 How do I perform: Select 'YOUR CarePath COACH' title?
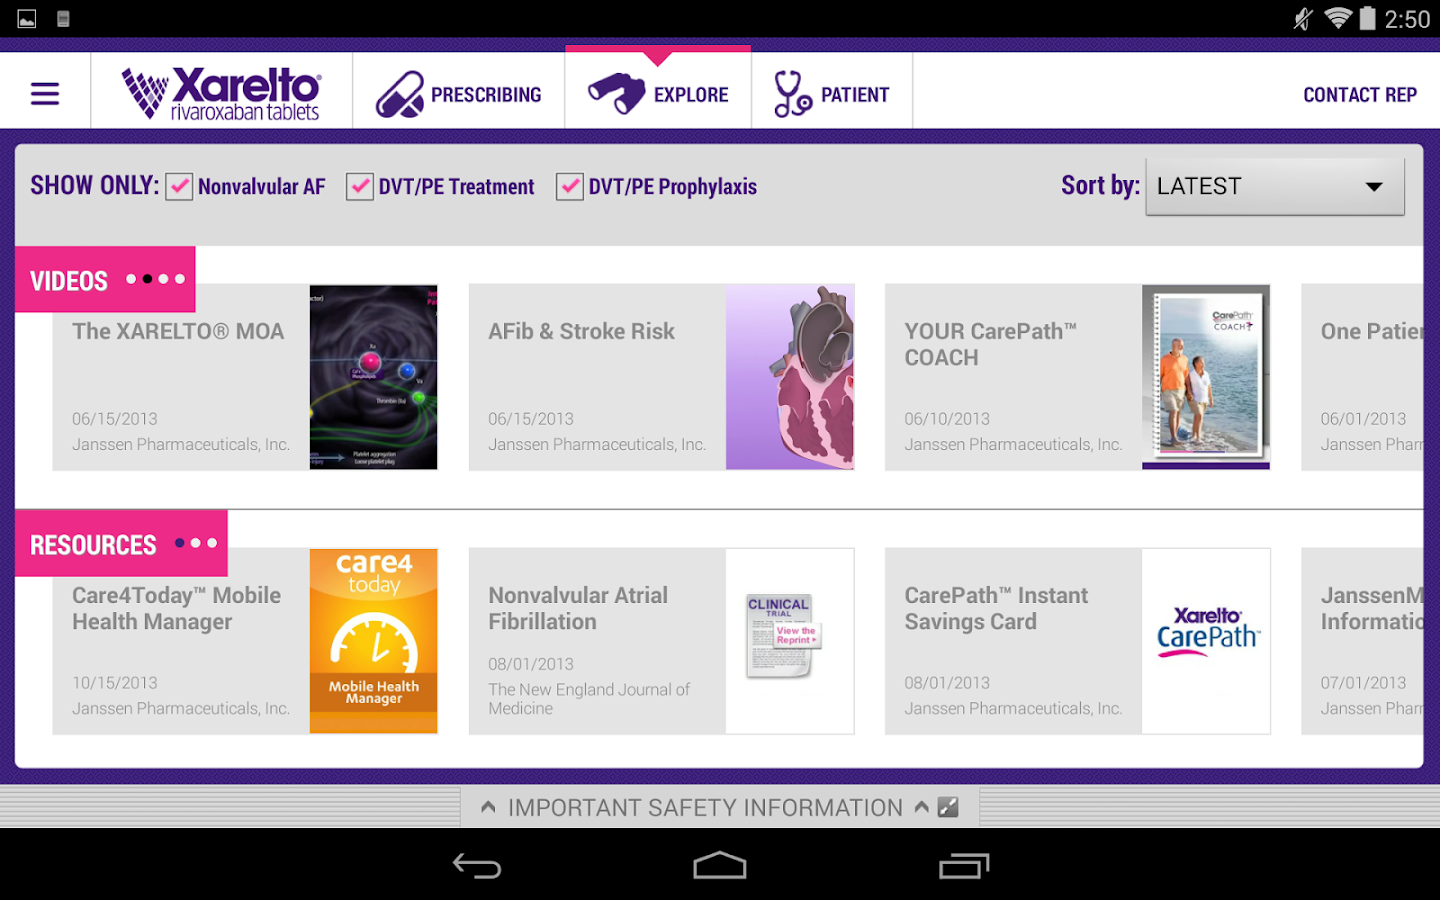click(991, 344)
